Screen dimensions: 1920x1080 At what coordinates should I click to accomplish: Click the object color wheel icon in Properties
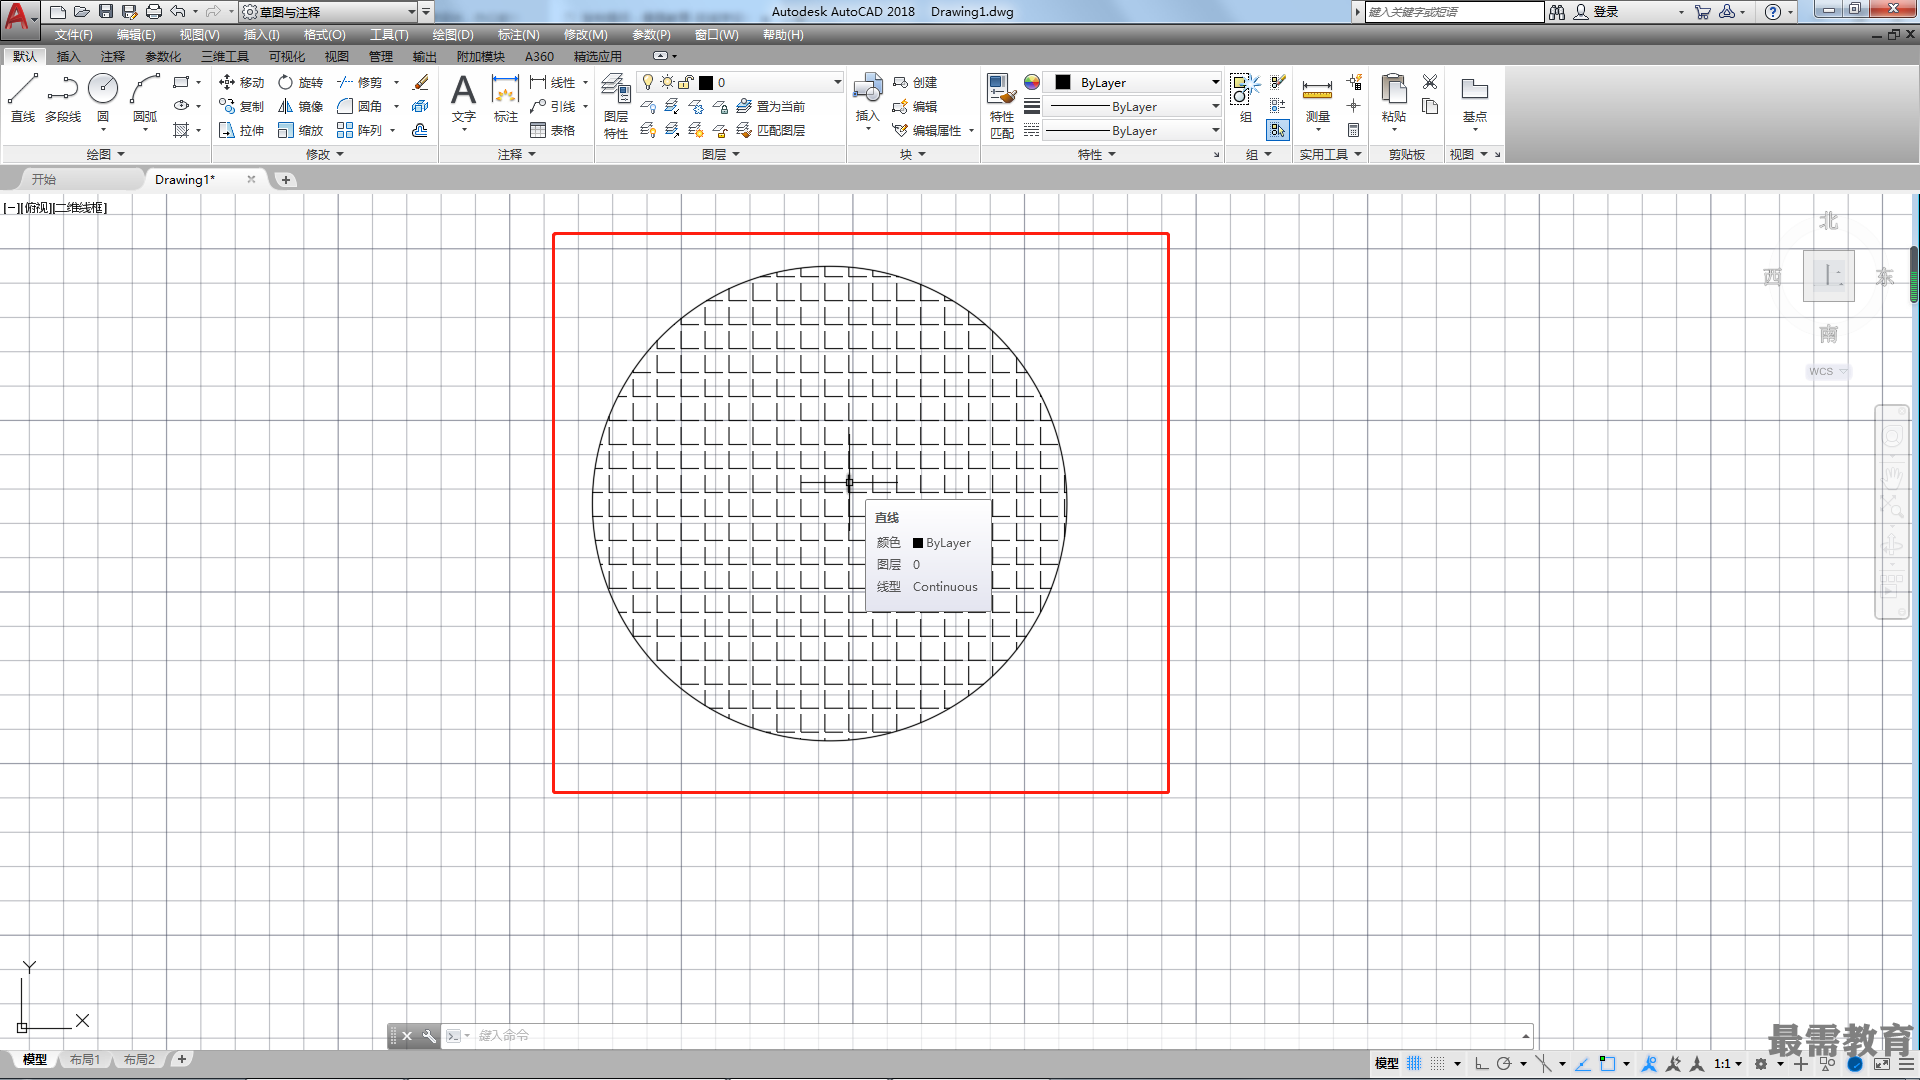tap(1032, 82)
